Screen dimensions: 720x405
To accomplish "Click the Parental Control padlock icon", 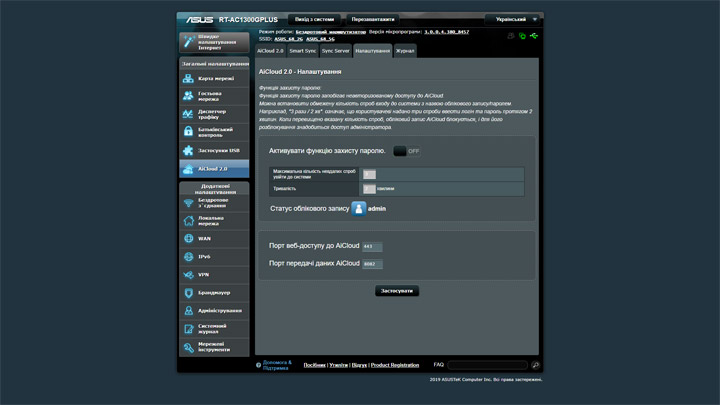I will coord(188,132).
